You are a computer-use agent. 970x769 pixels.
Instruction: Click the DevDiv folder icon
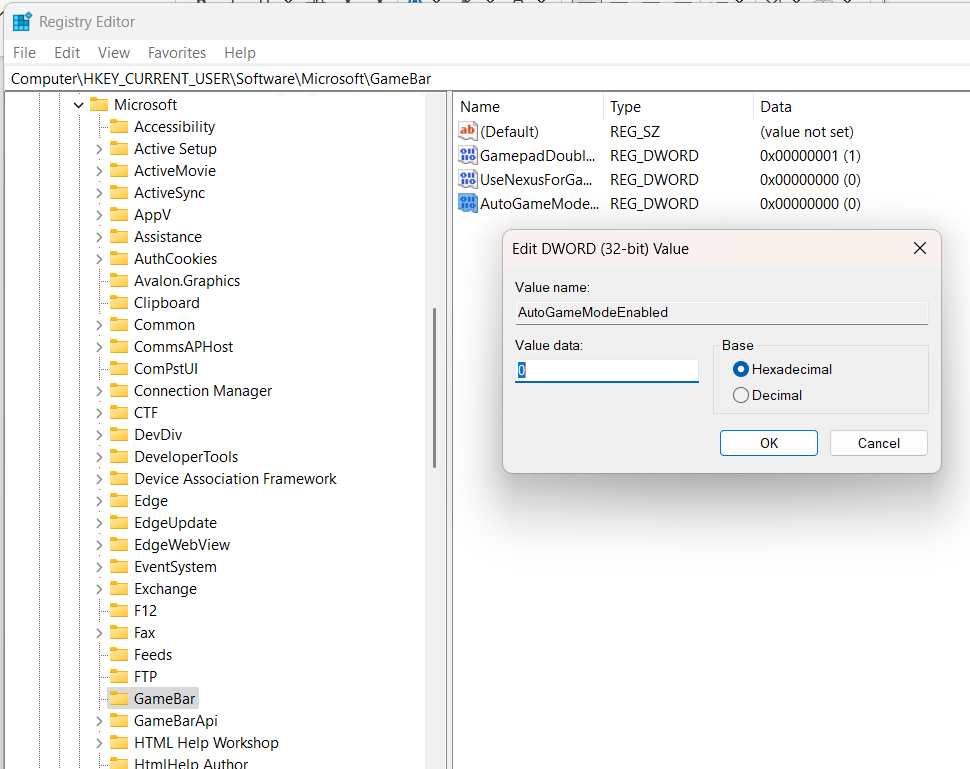pos(119,435)
